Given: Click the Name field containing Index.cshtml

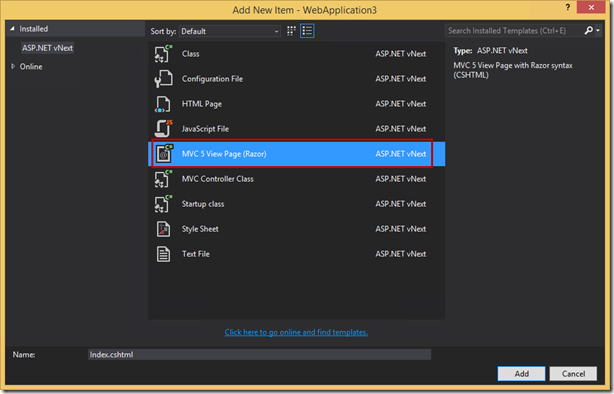Looking at the screenshot, I should pyautogui.click(x=259, y=354).
